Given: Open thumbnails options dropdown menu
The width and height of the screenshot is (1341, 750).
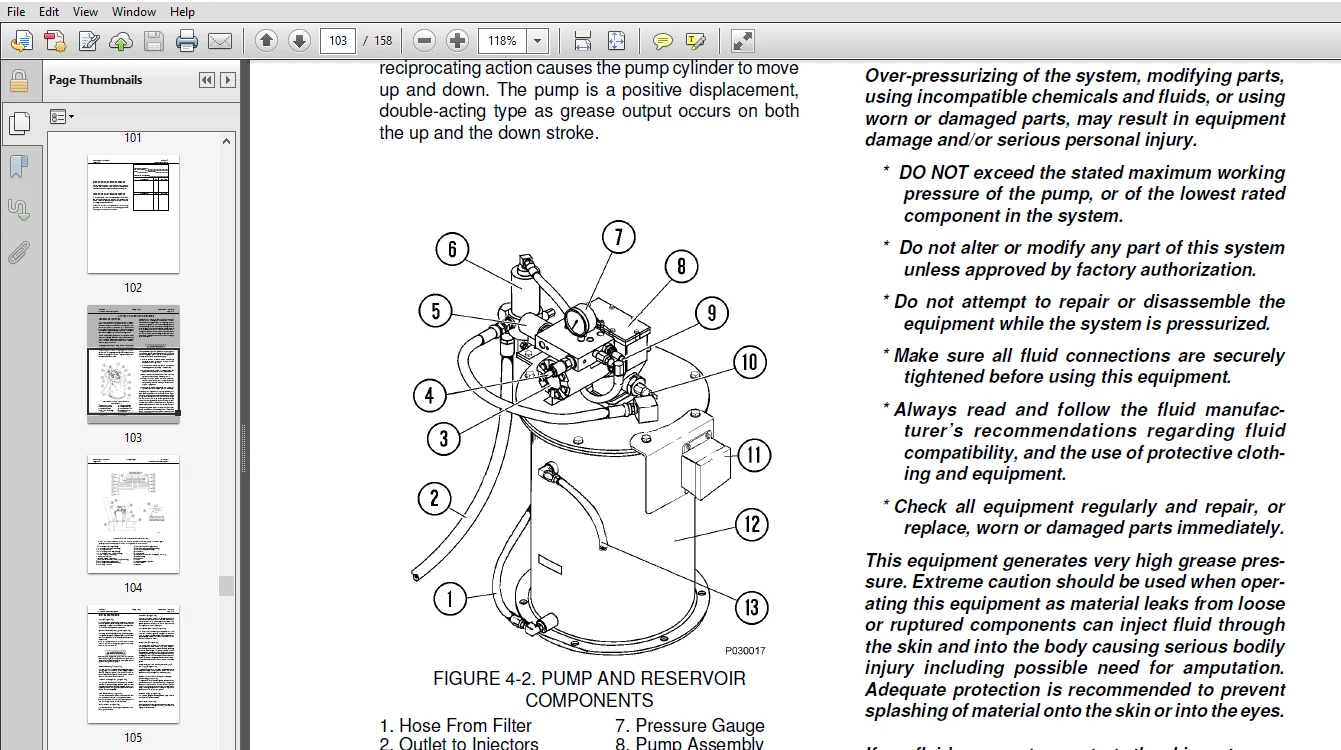Looking at the screenshot, I should click(62, 117).
